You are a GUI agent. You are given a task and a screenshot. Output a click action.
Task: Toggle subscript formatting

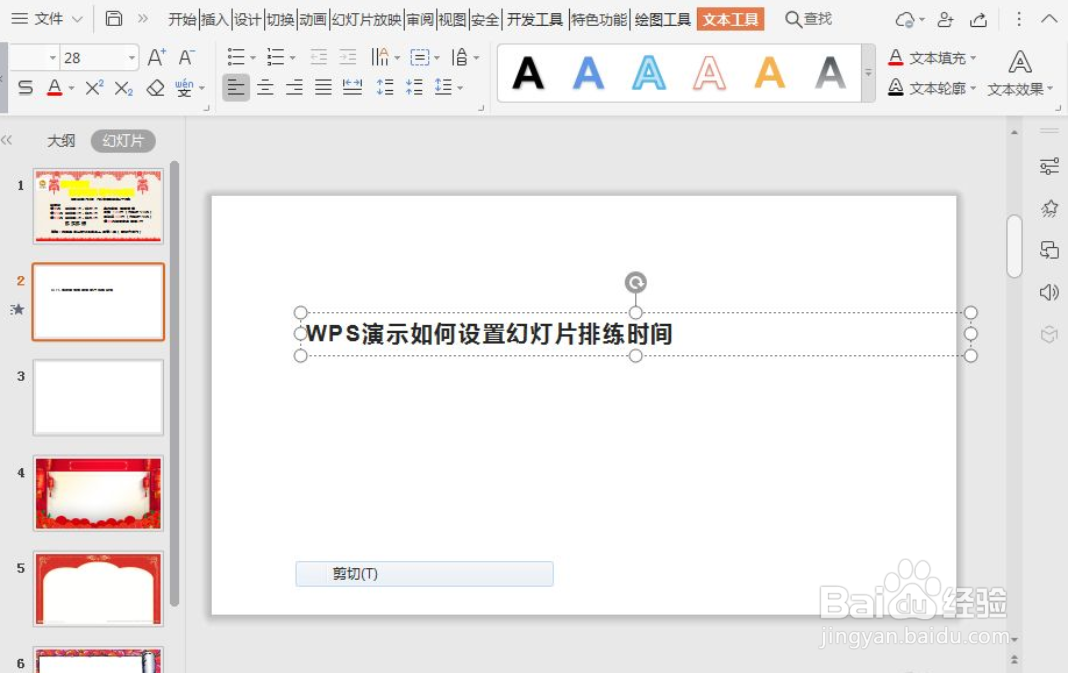[x=122, y=89]
